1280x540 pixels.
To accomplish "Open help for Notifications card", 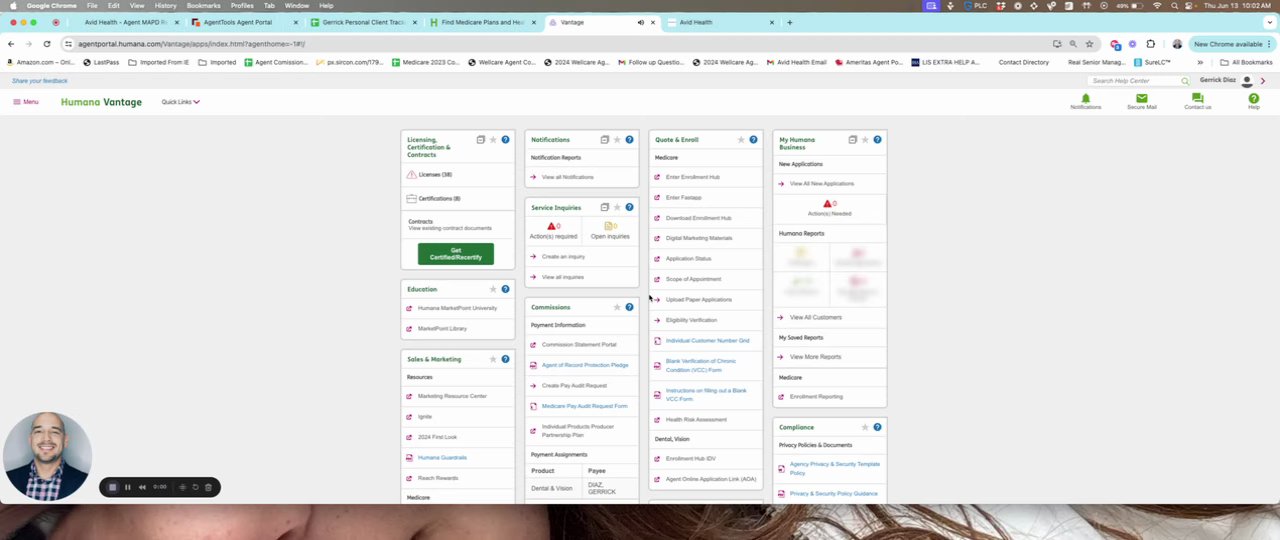I will pyautogui.click(x=629, y=140).
